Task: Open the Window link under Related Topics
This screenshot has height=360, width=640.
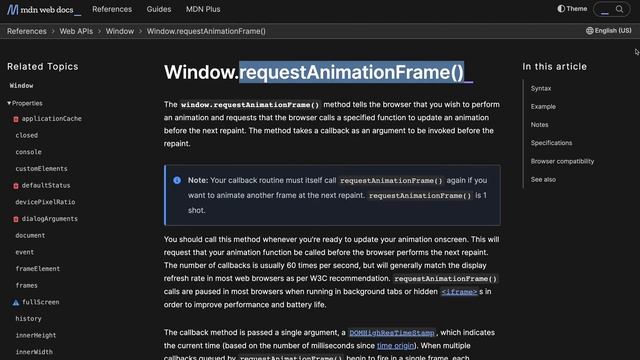Action: click(x=21, y=86)
